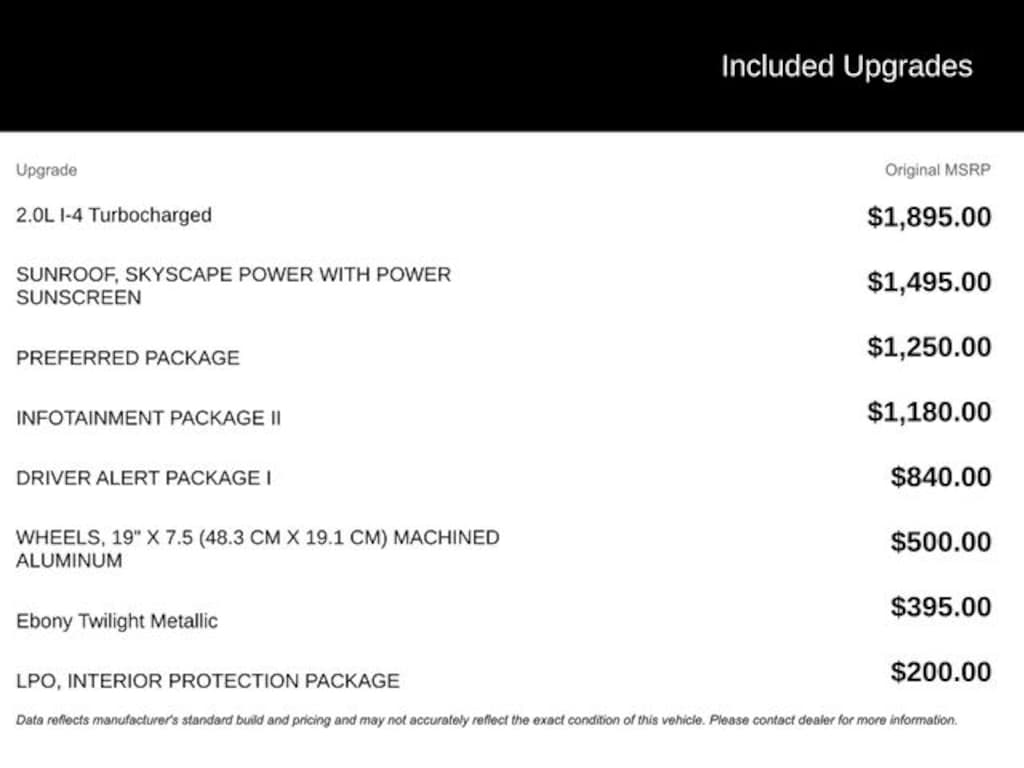1024x768 pixels.
Task: Click the Original MSRP column header
Action: coord(937,170)
